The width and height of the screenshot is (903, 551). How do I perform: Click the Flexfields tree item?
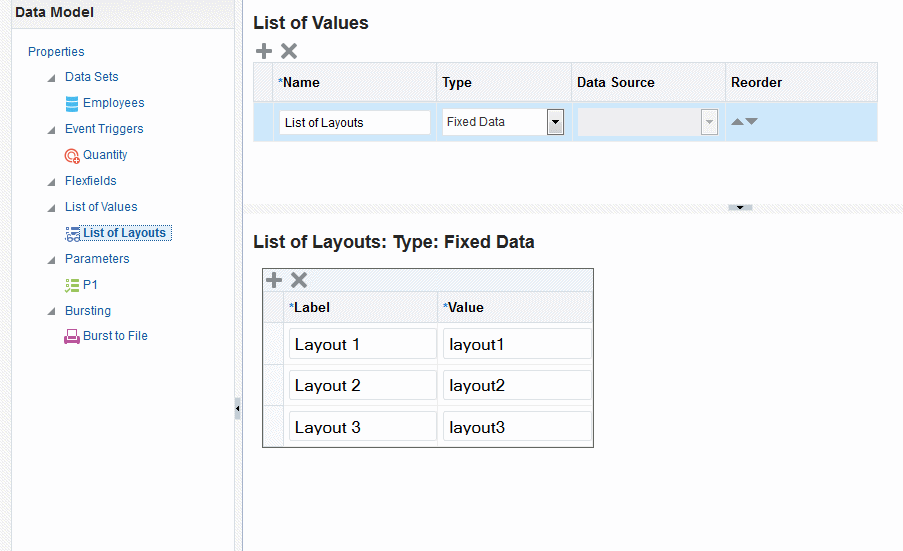coord(91,181)
